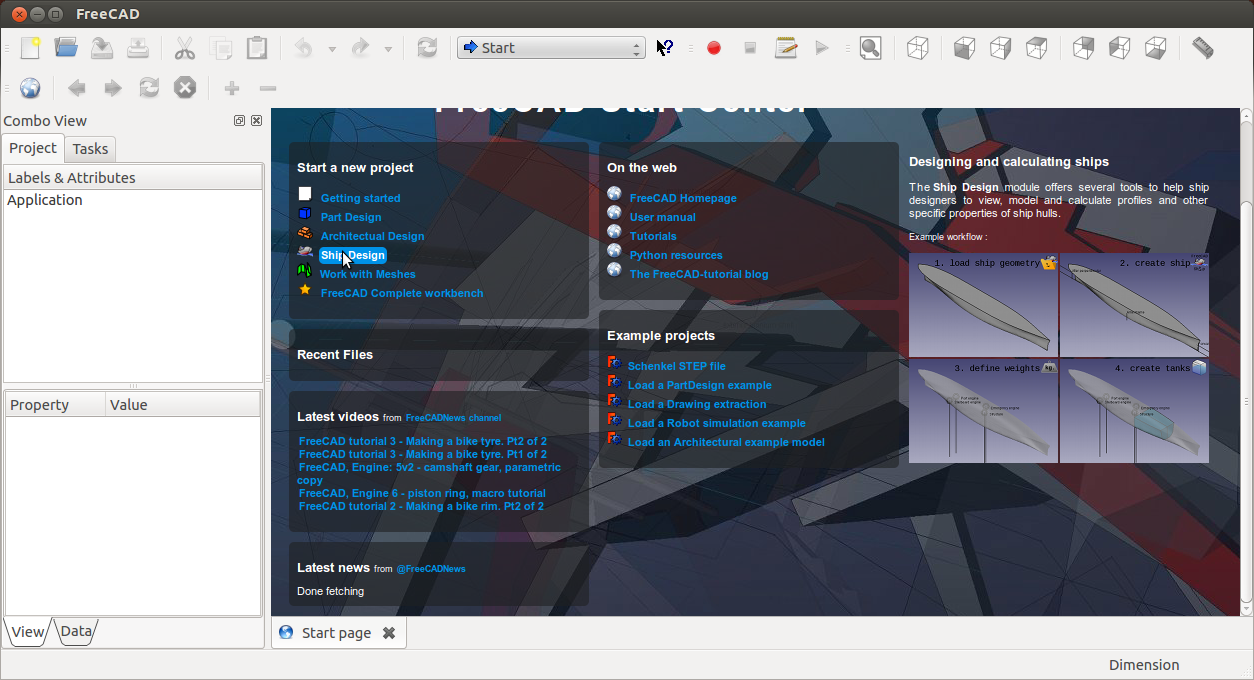Open the Start workbench selector dropdown
The width and height of the screenshot is (1254, 680).
551,48
